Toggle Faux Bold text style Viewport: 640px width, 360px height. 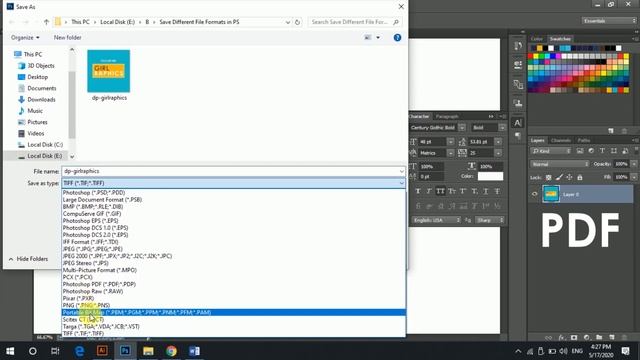(x=418, y=191)
